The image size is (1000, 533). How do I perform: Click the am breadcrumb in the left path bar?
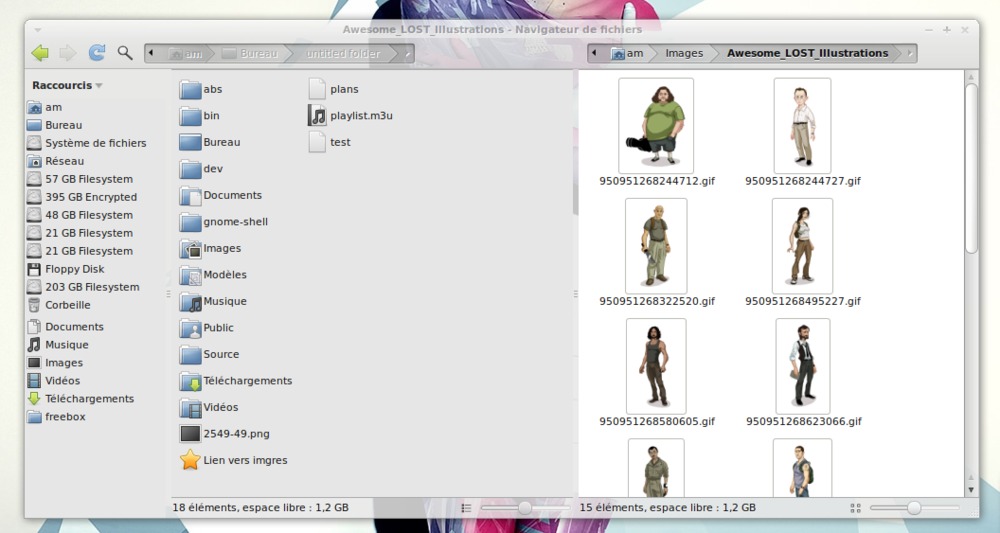pos(186,54)
